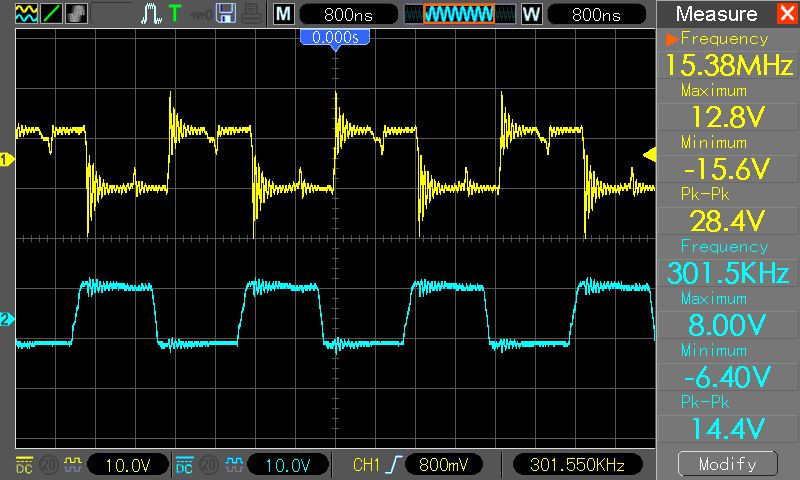
Task: Click the orange arrow beside Frequency
Action: point(672,39)
